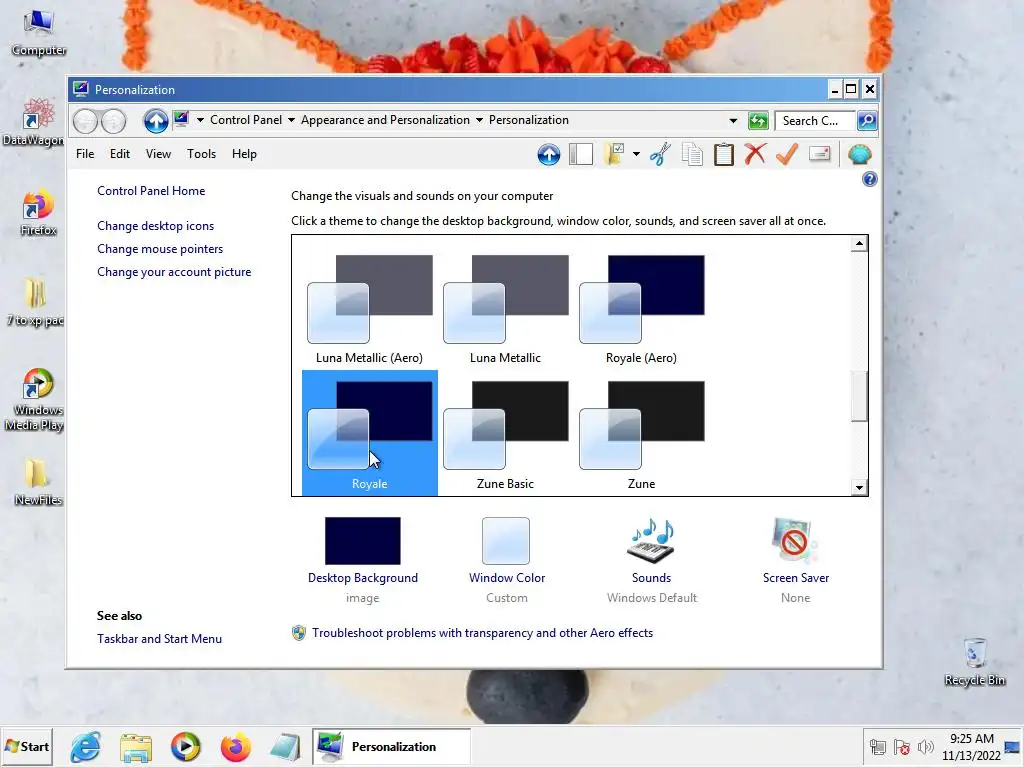Click the volume speaker tray icon

pyautogui.click(x=925, y=747)
